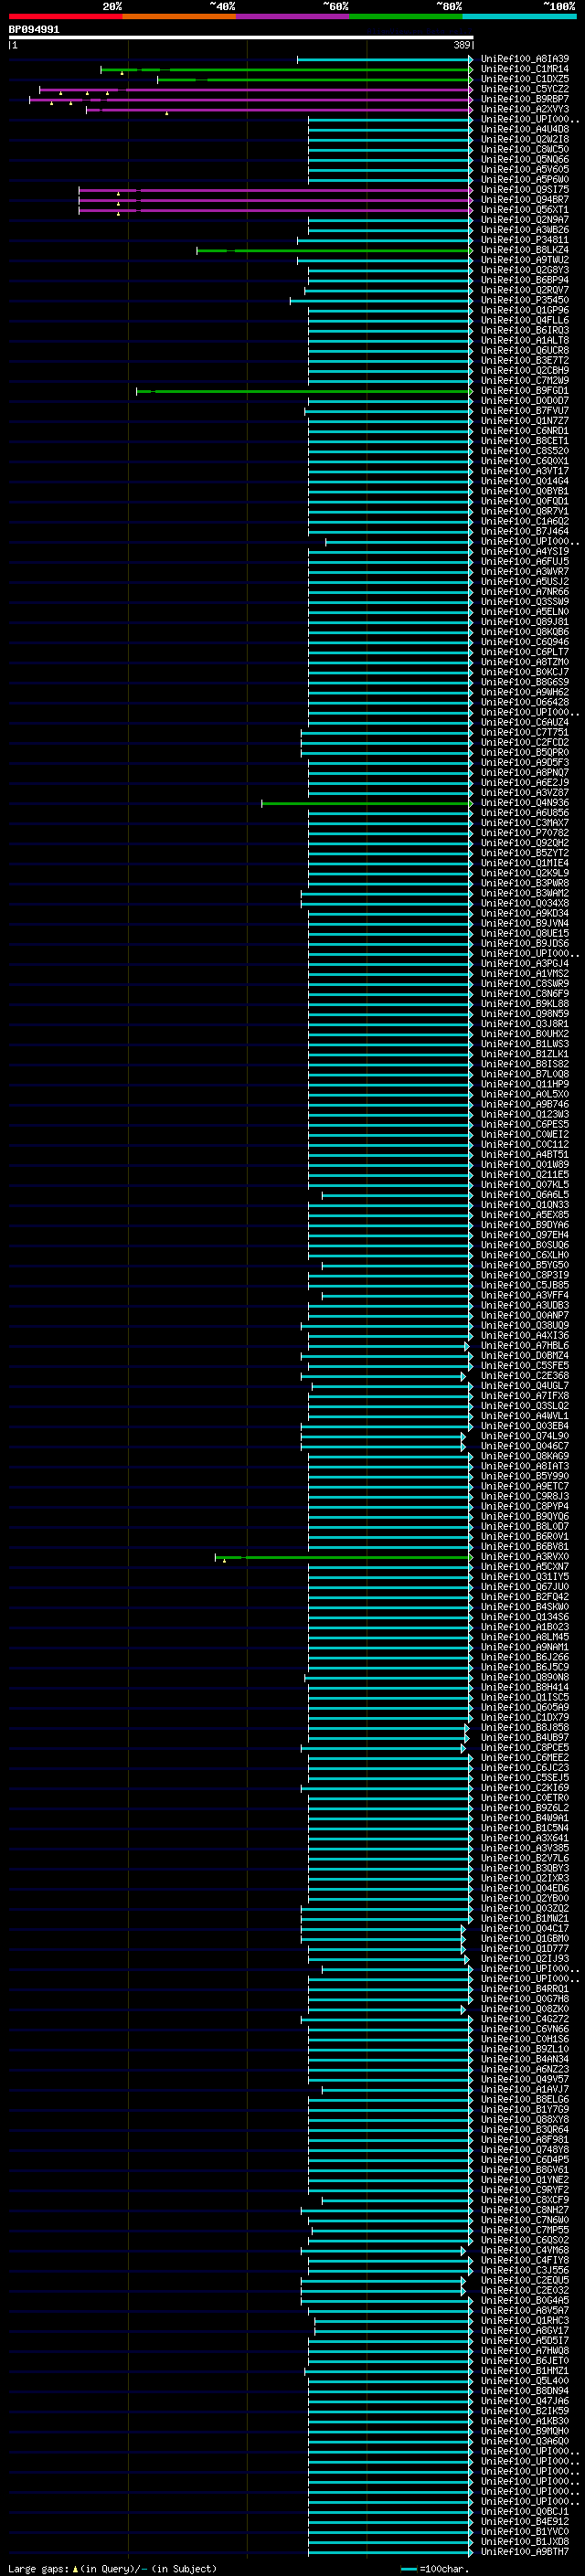585x2576 pixels.
Task: Click the green ~80% identity legend segment
Action: [x=406, y=16]
